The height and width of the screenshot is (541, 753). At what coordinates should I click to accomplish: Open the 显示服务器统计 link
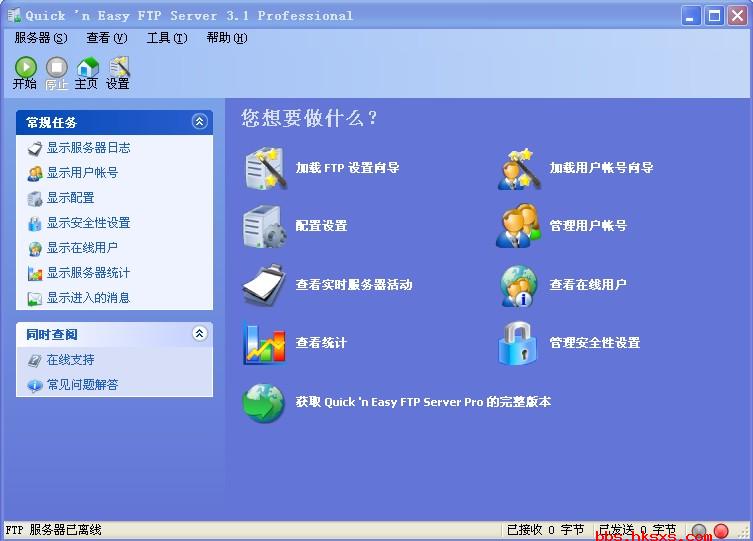(88, 273)
